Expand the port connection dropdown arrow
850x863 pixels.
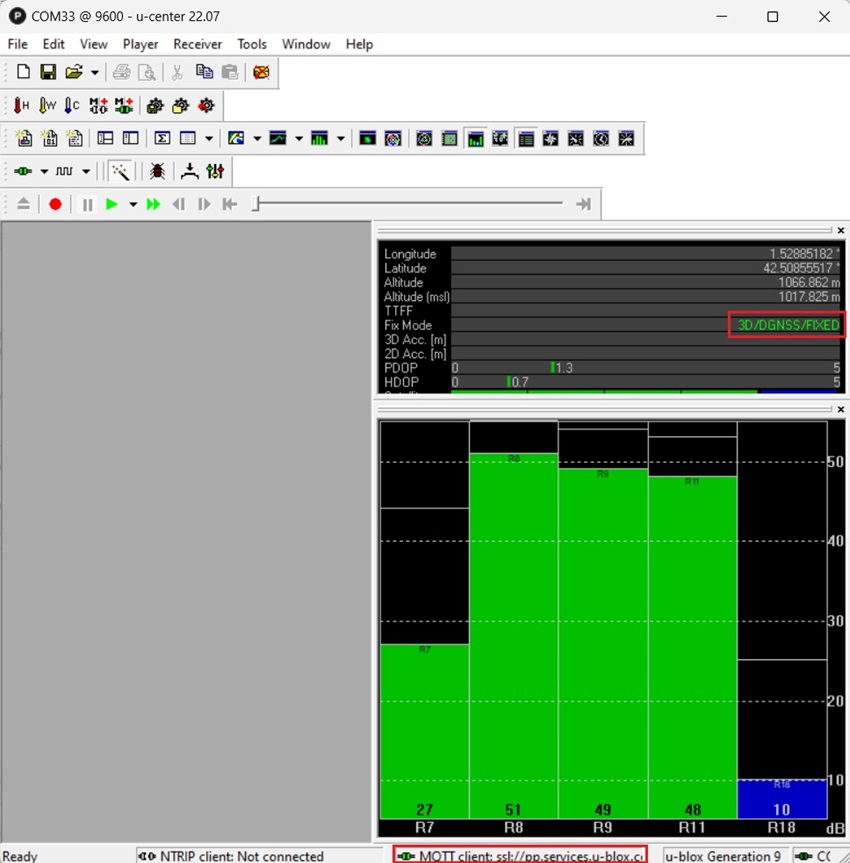click(44, 172)
